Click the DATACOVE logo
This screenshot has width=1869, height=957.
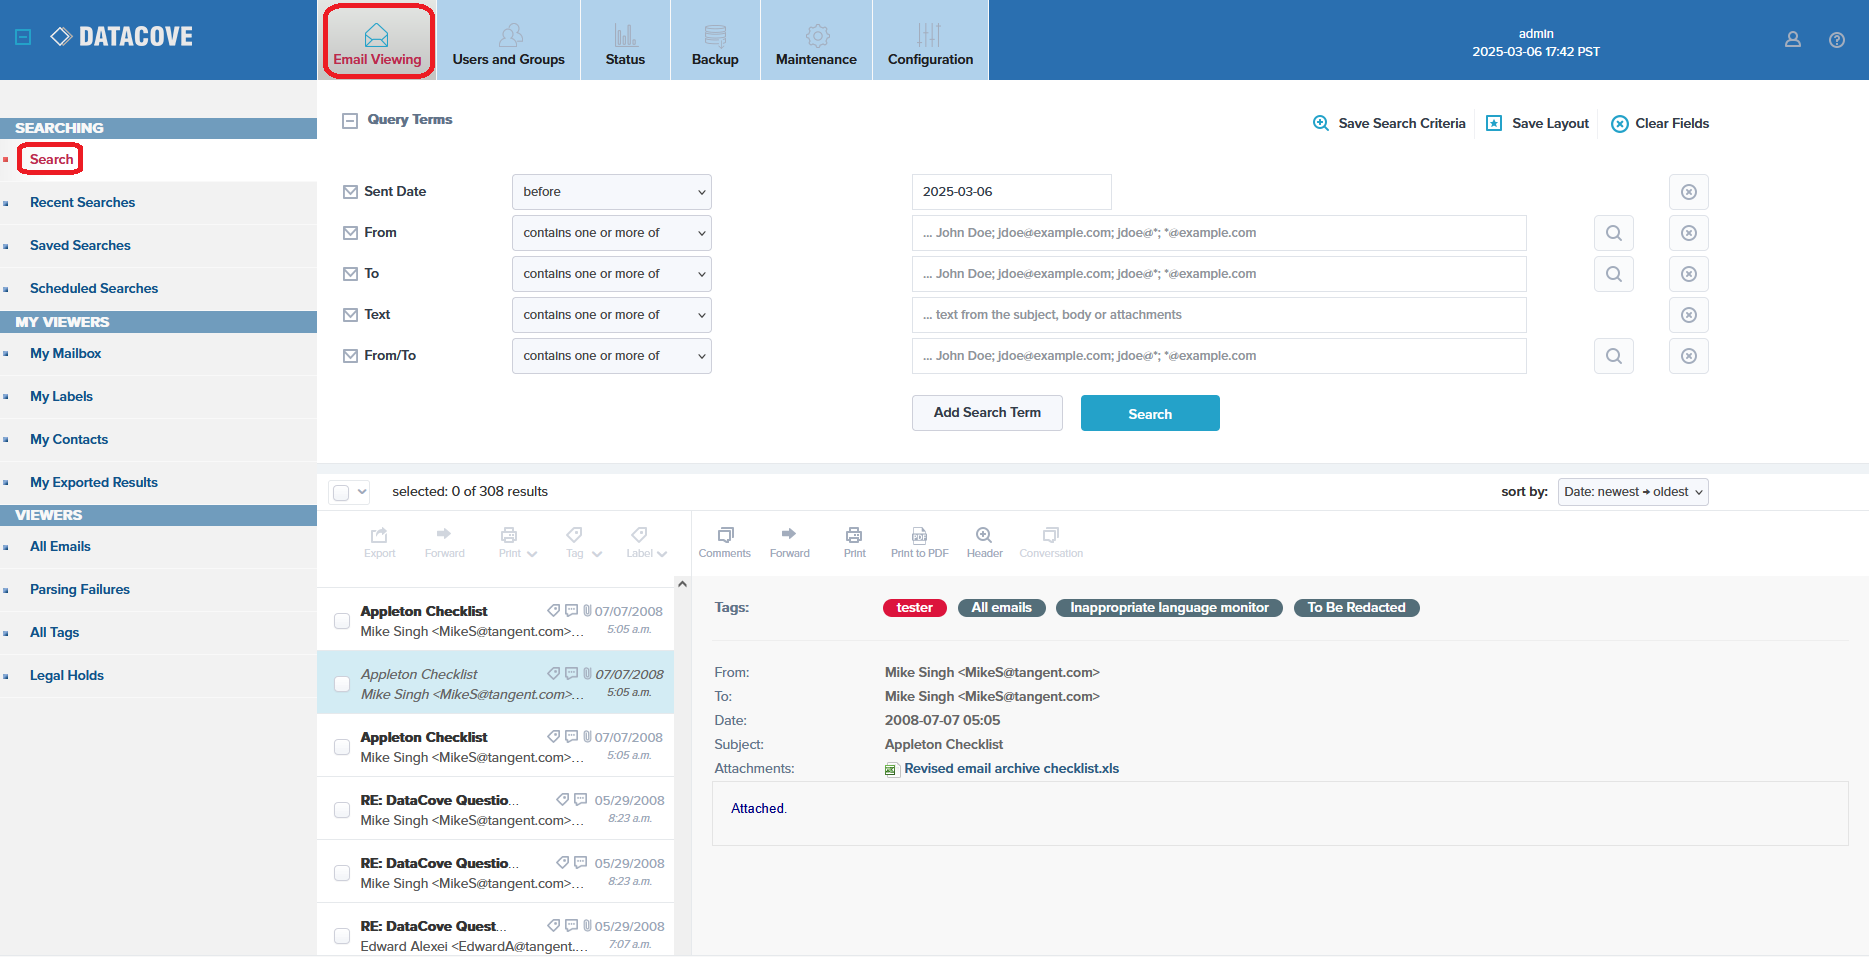[x=121, y=37]
